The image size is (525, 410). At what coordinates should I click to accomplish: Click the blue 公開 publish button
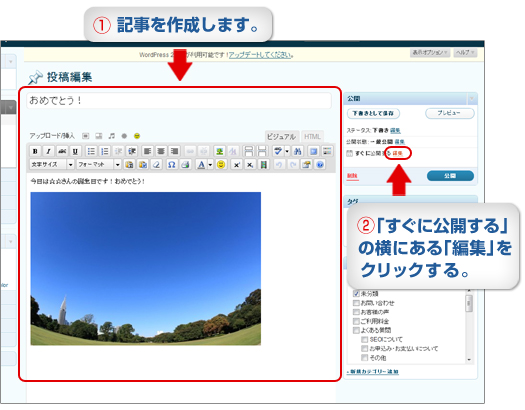[x=450, y=176]
